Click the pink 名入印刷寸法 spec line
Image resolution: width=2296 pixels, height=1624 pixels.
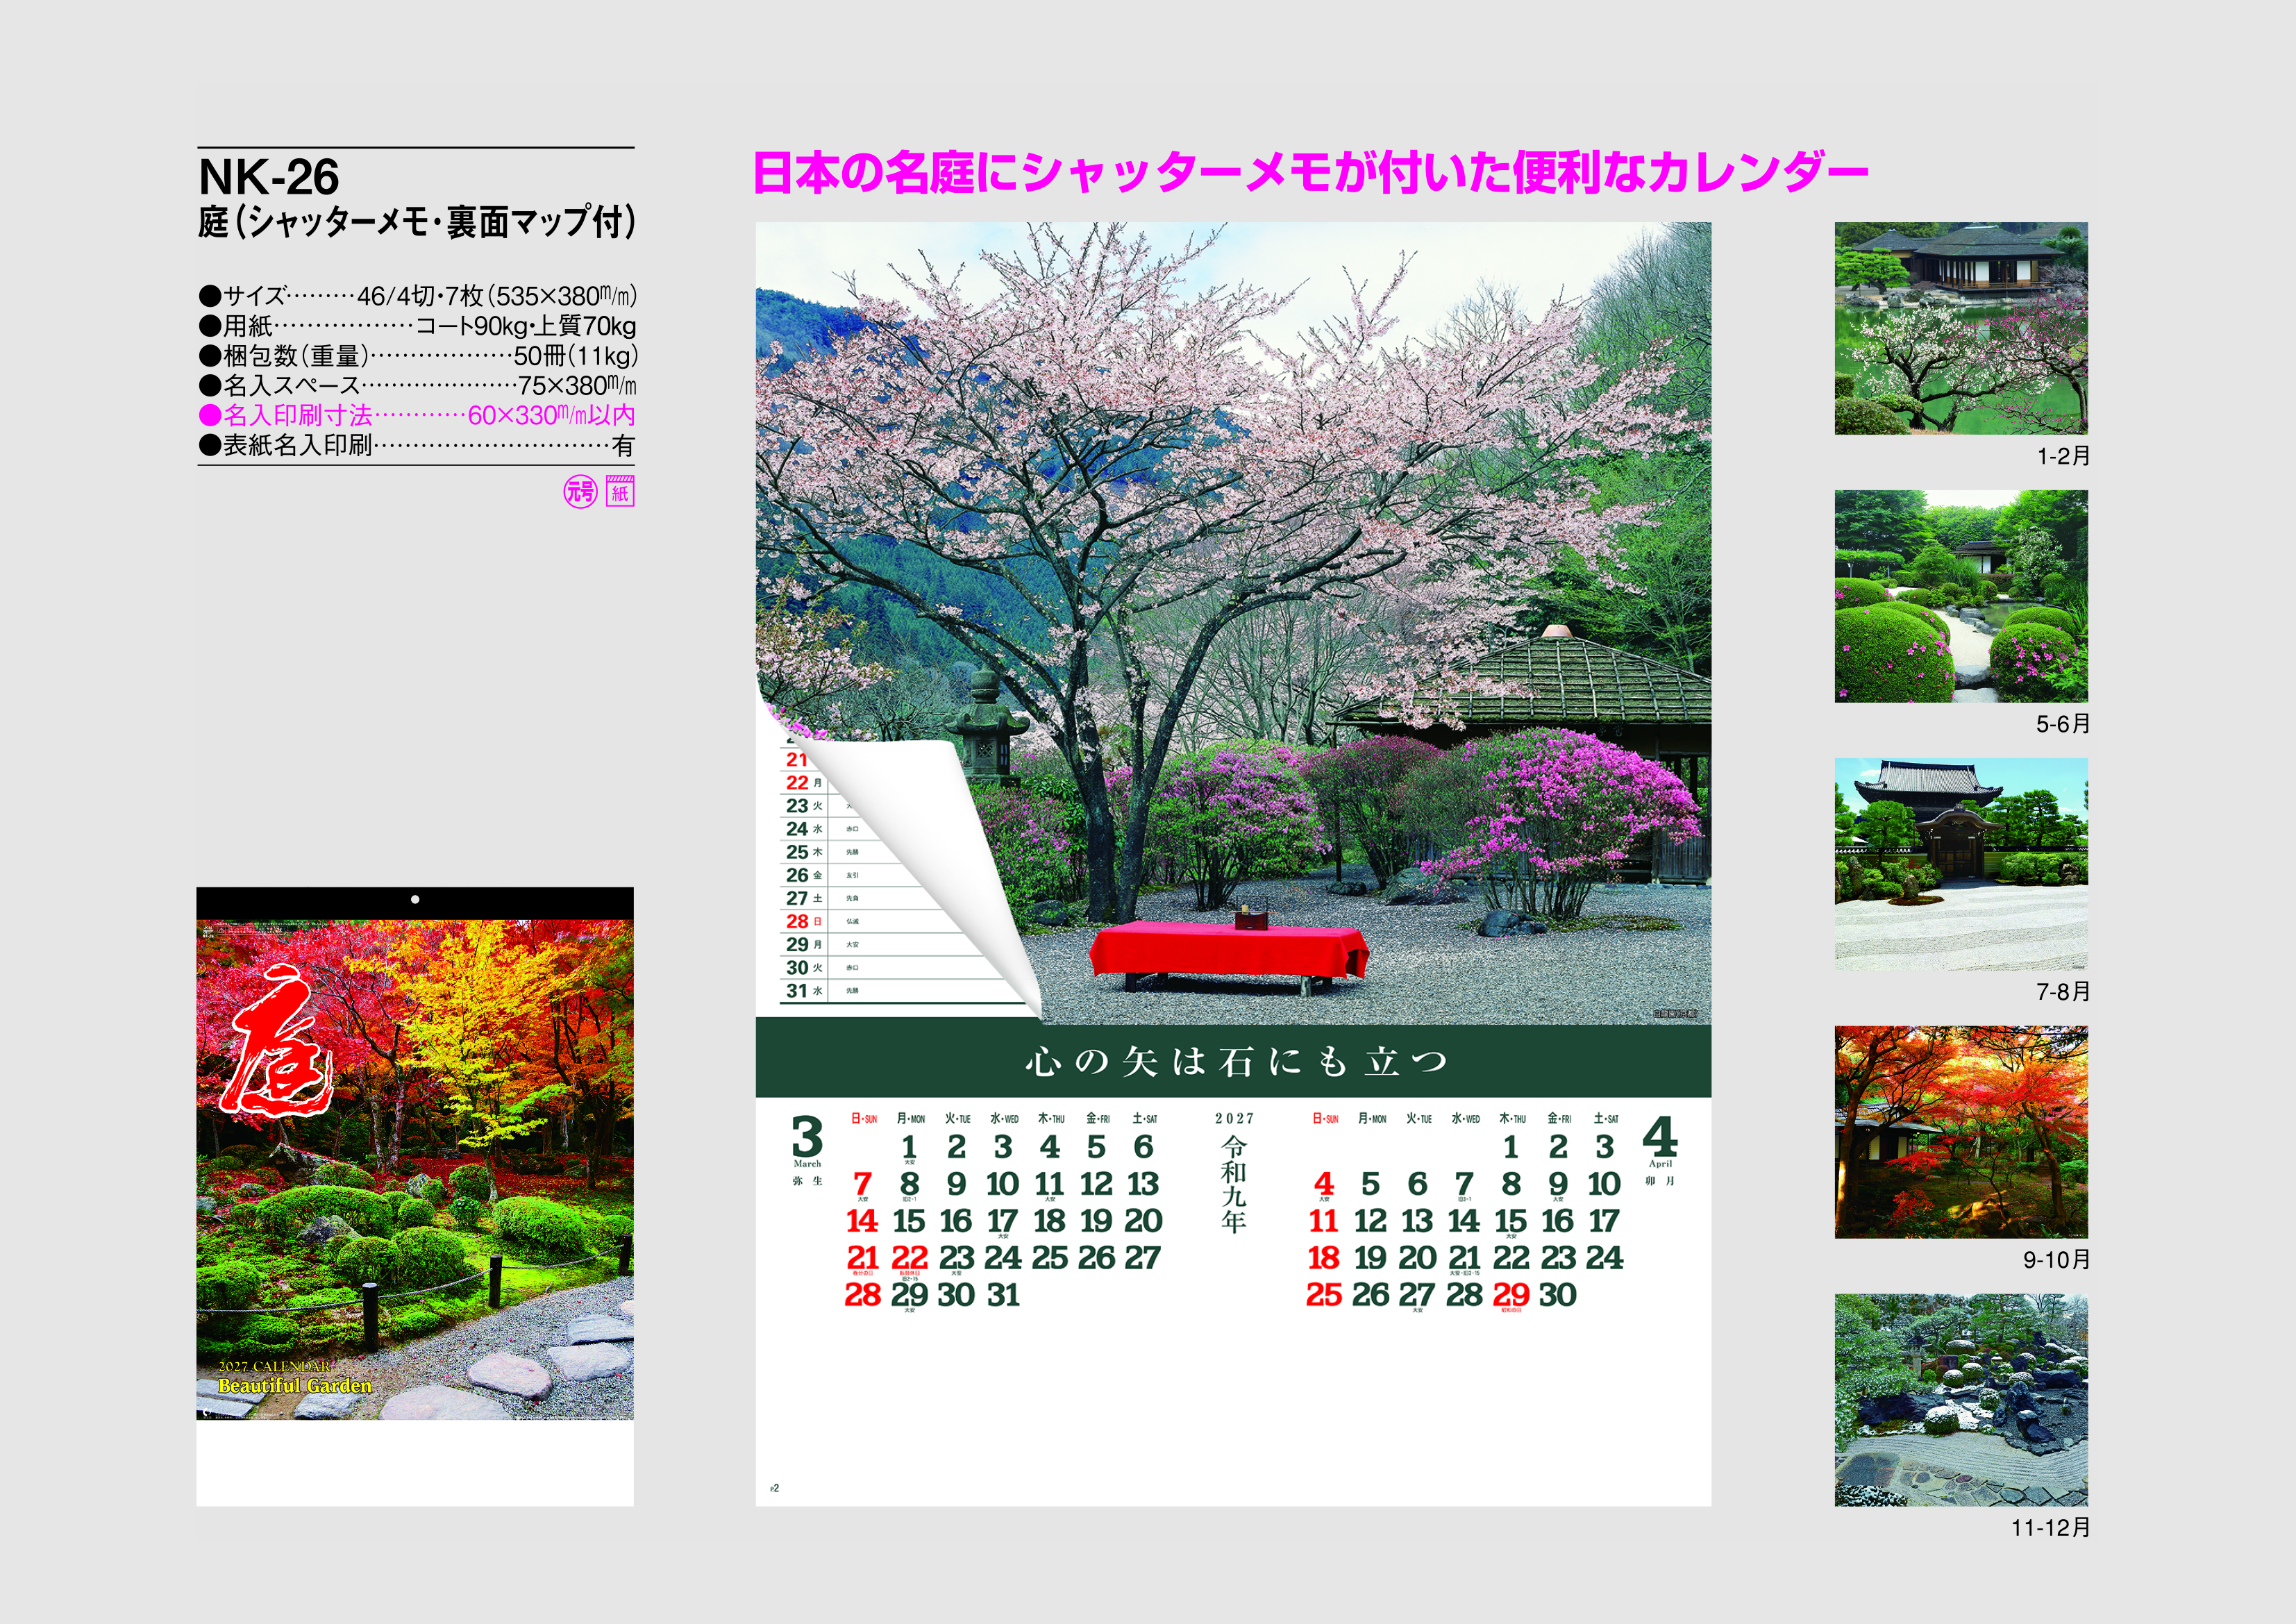point(417,415)
